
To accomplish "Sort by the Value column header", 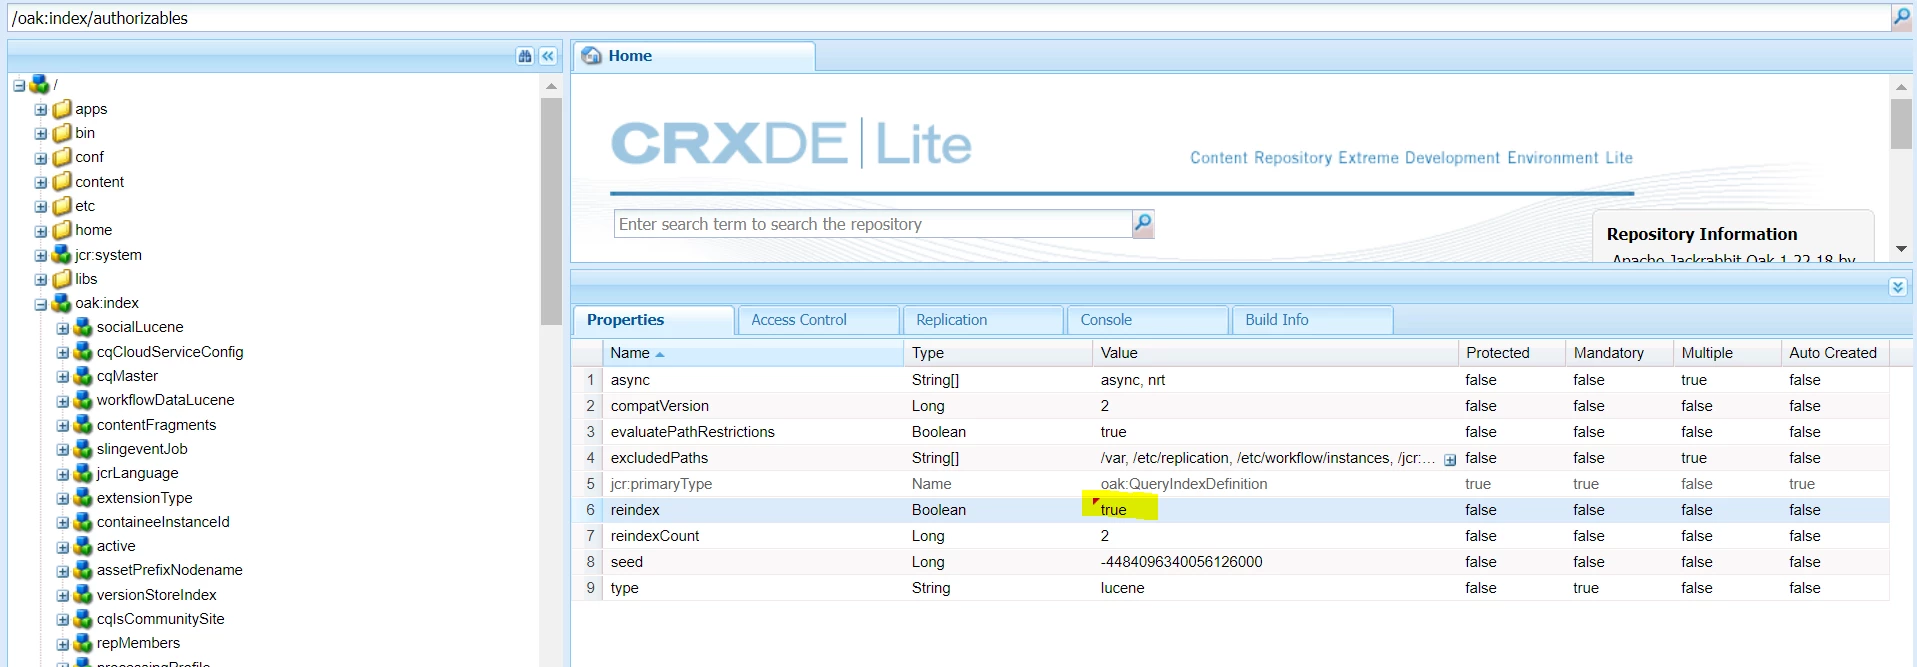I will 1275,353.
